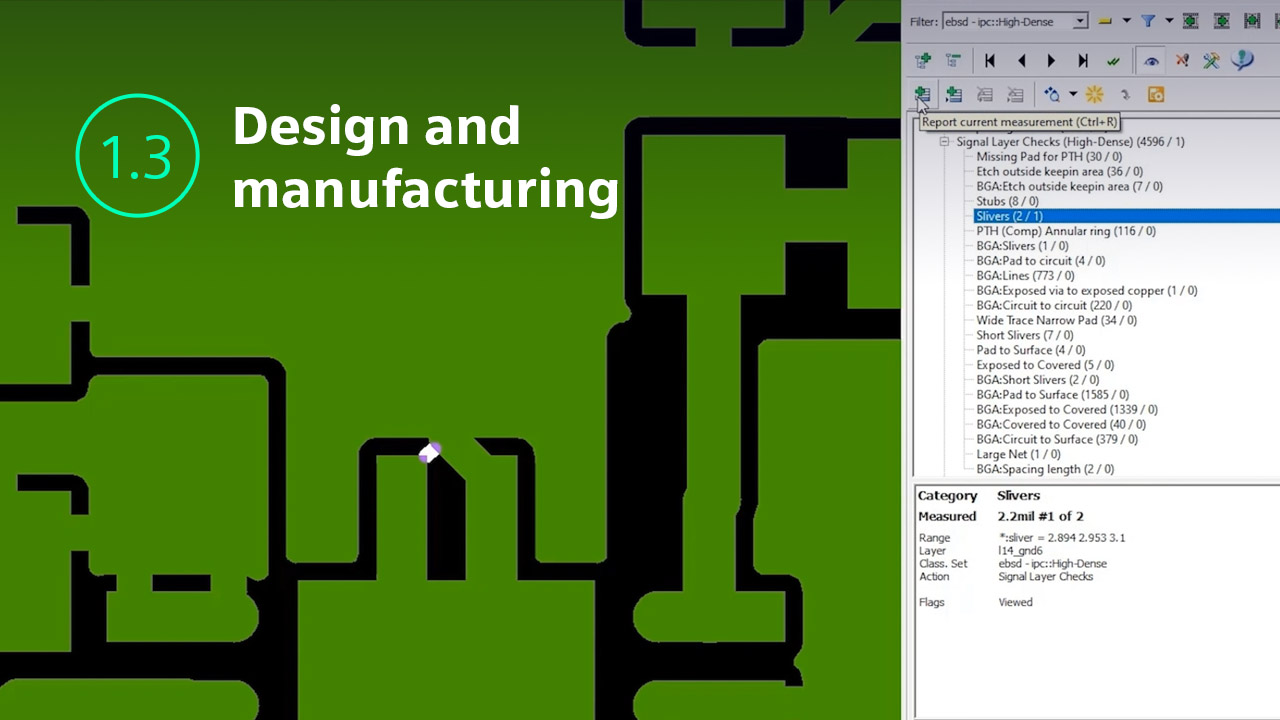Click the expand all tree icon

pos(922,61)
